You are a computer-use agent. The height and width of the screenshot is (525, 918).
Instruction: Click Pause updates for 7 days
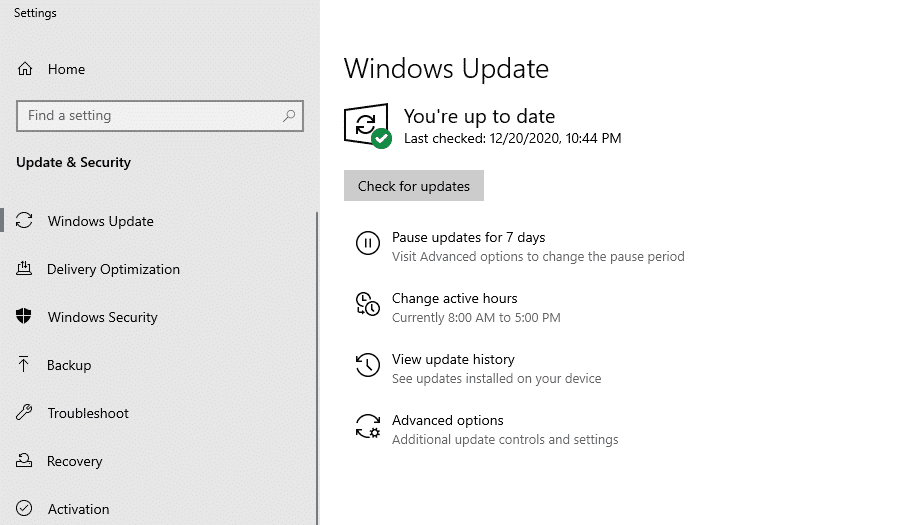tap(468, 237)
